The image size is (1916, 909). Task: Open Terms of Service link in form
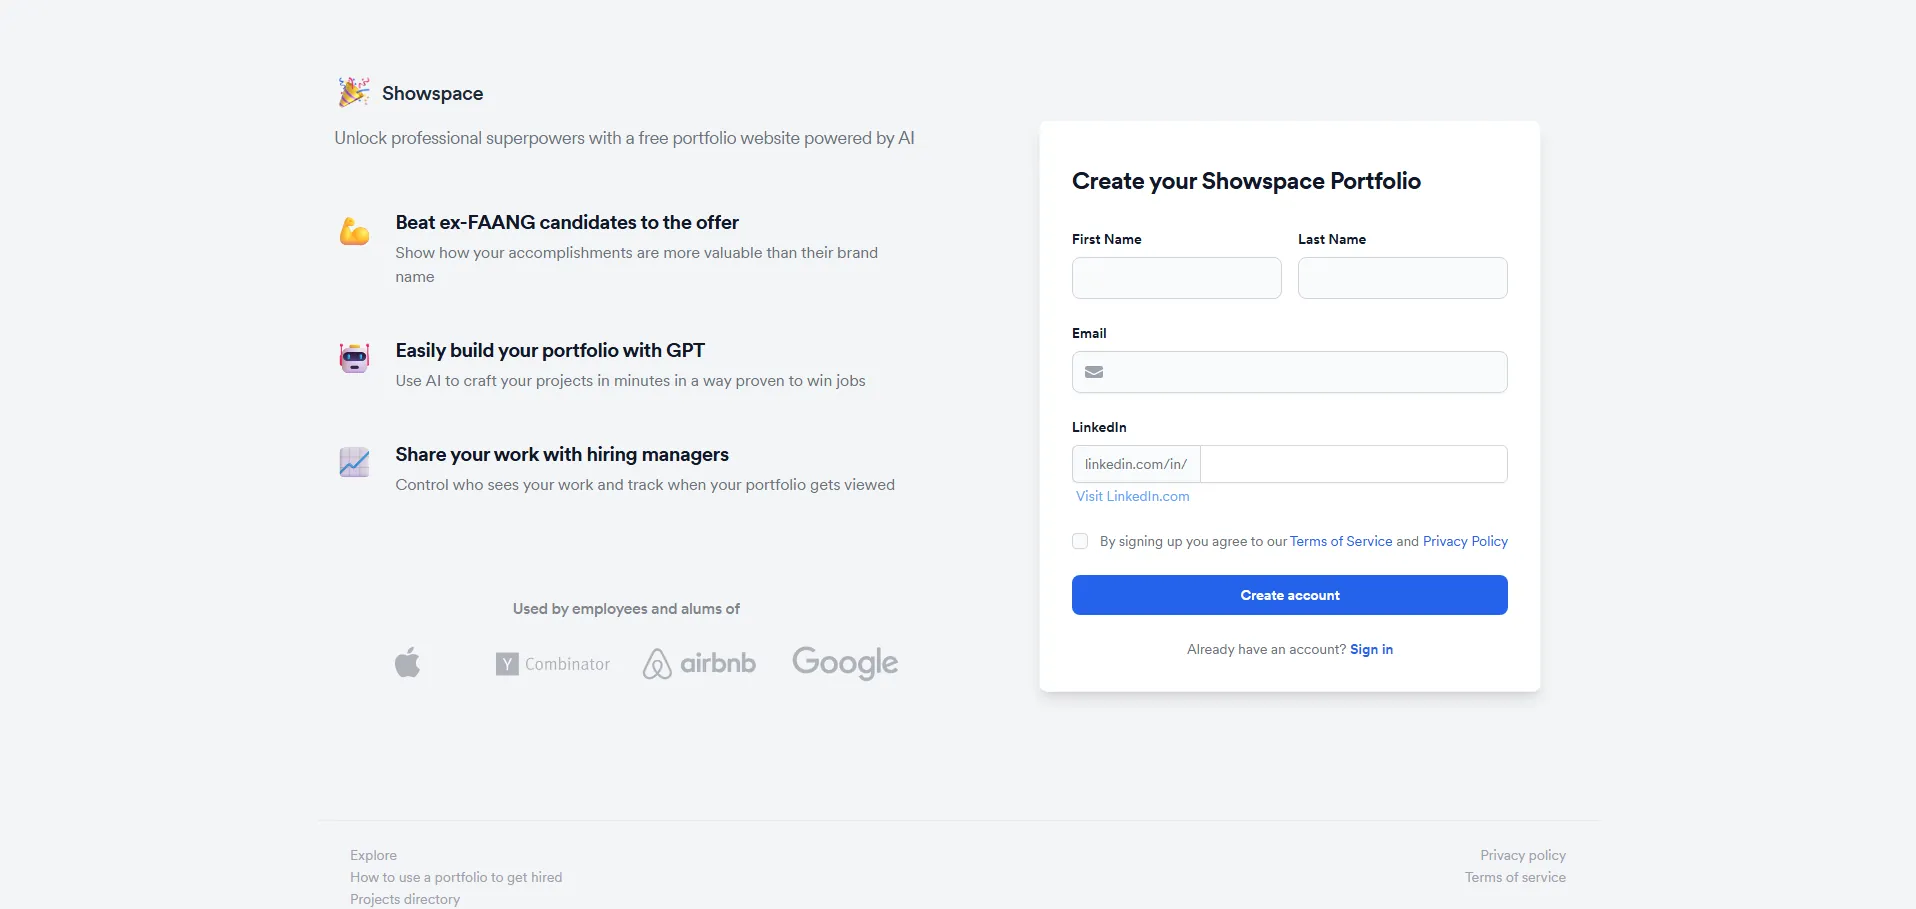coord(1341,541)
